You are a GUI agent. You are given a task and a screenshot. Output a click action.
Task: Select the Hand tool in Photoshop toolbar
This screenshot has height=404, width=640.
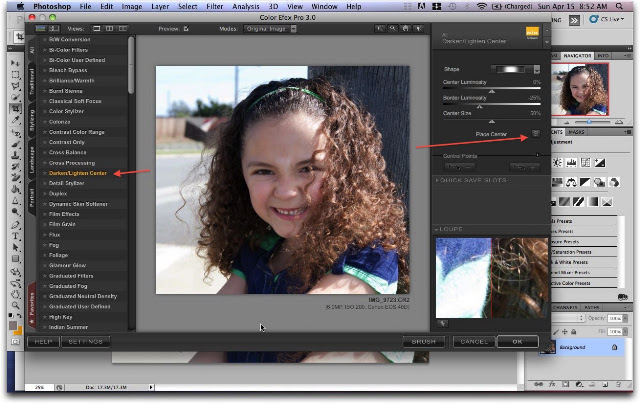[16, 293]
